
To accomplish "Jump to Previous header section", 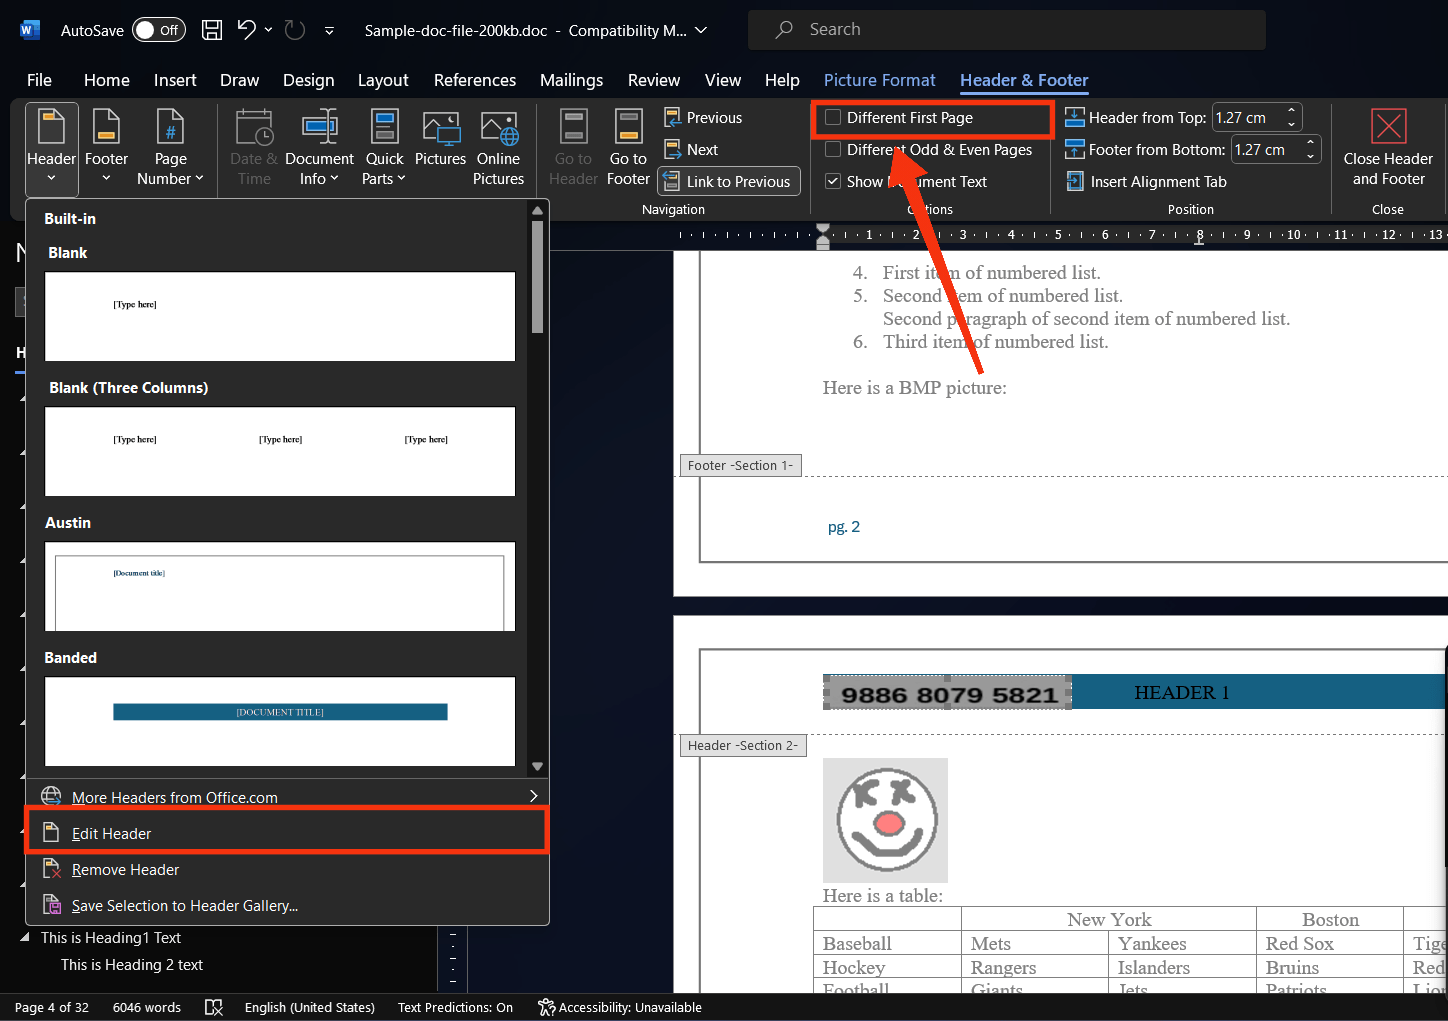I will [x=703, y=118].
